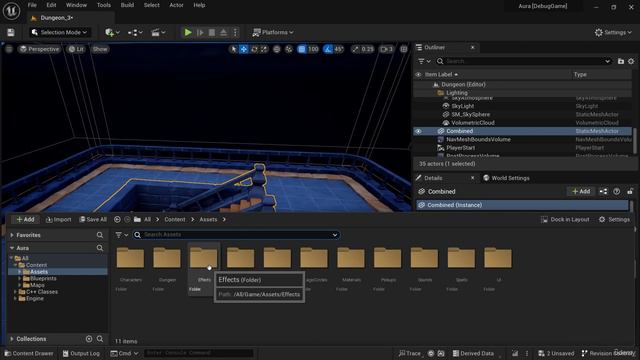Click the viewport Show button
This screenshot has width=640, height=360.
(100, 49)
